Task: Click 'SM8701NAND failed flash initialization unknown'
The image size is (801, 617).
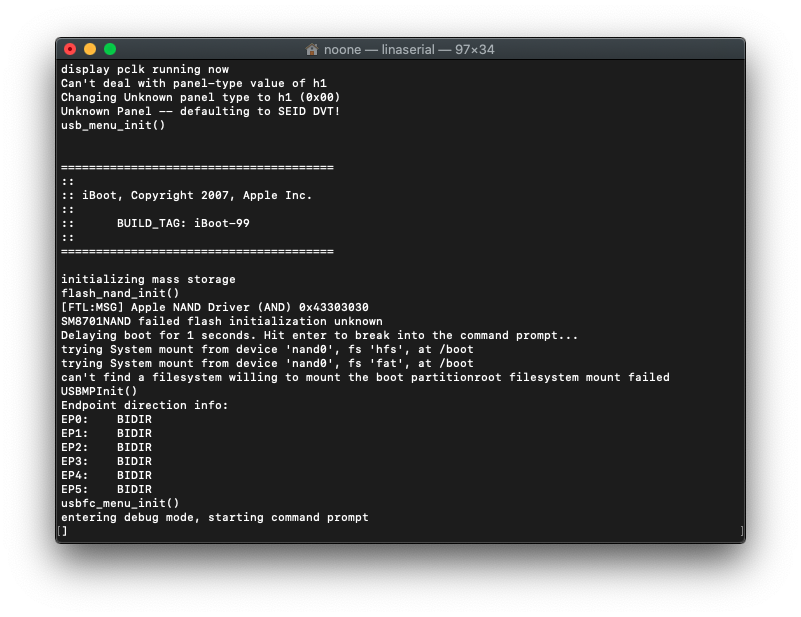Action: [222, 321]
